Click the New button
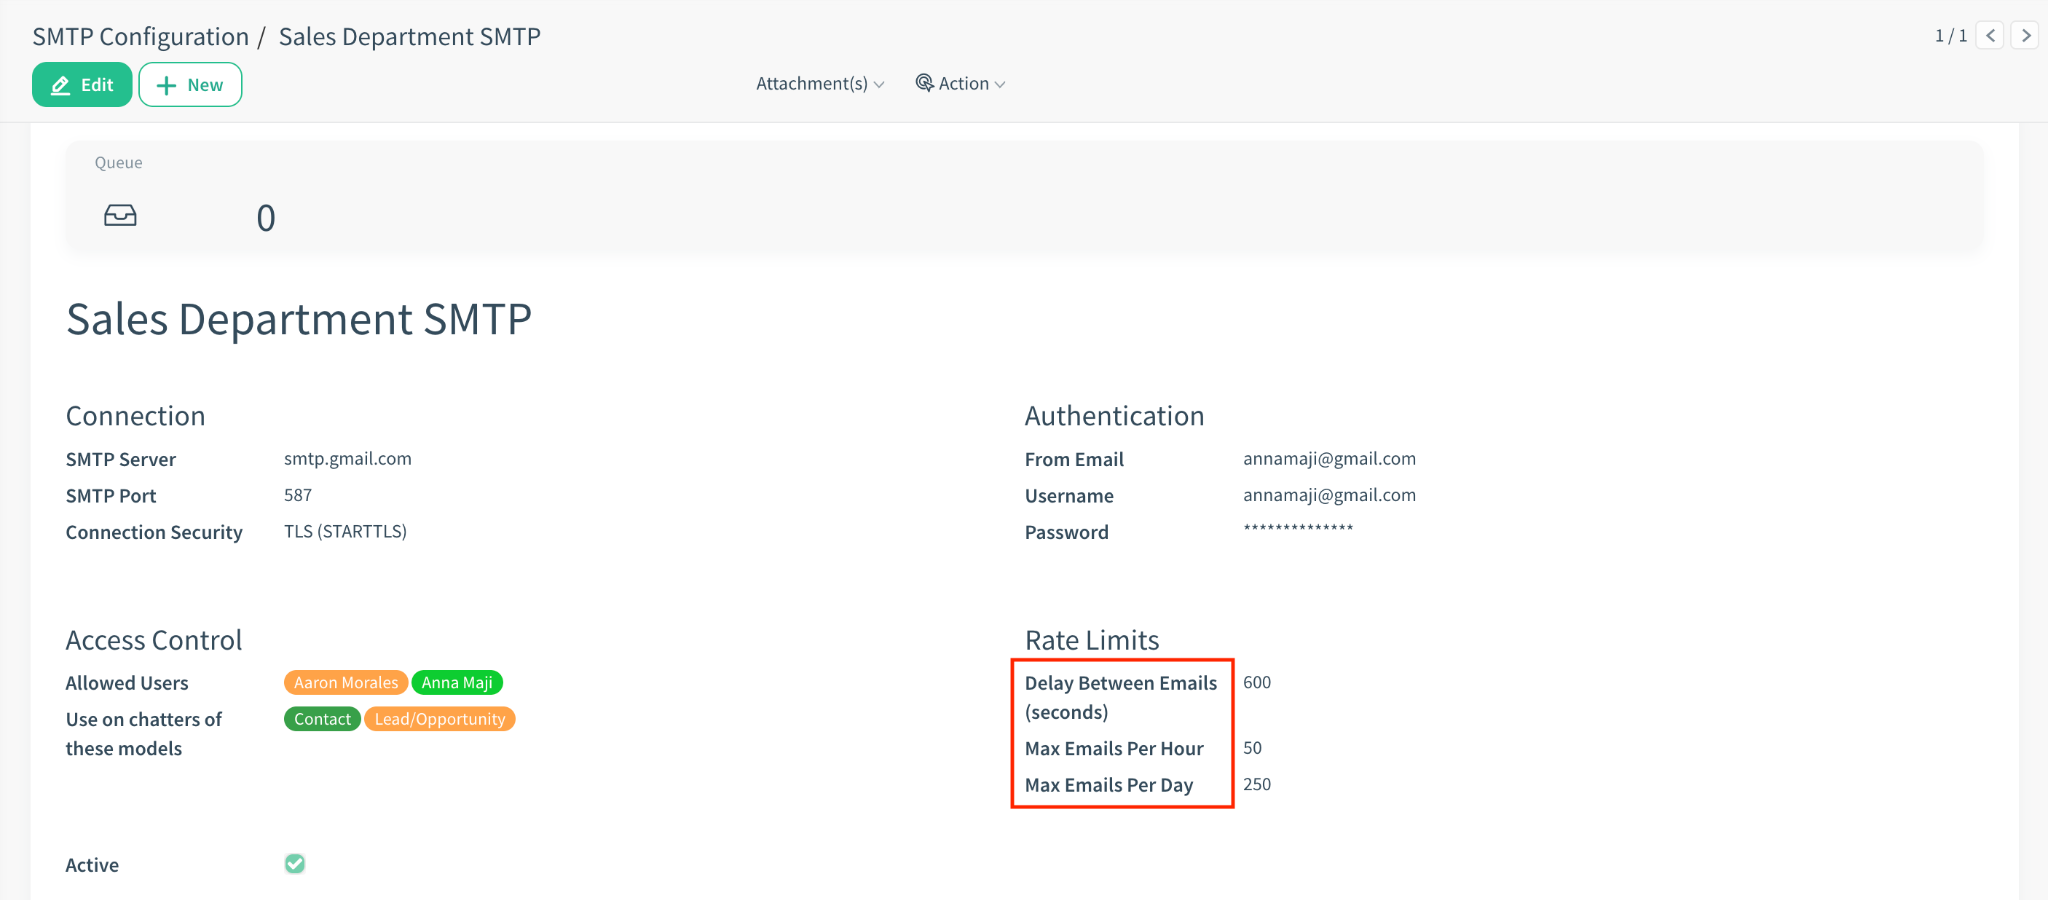The height and width of the screenshot is (900, 2048). coord(190,85)
